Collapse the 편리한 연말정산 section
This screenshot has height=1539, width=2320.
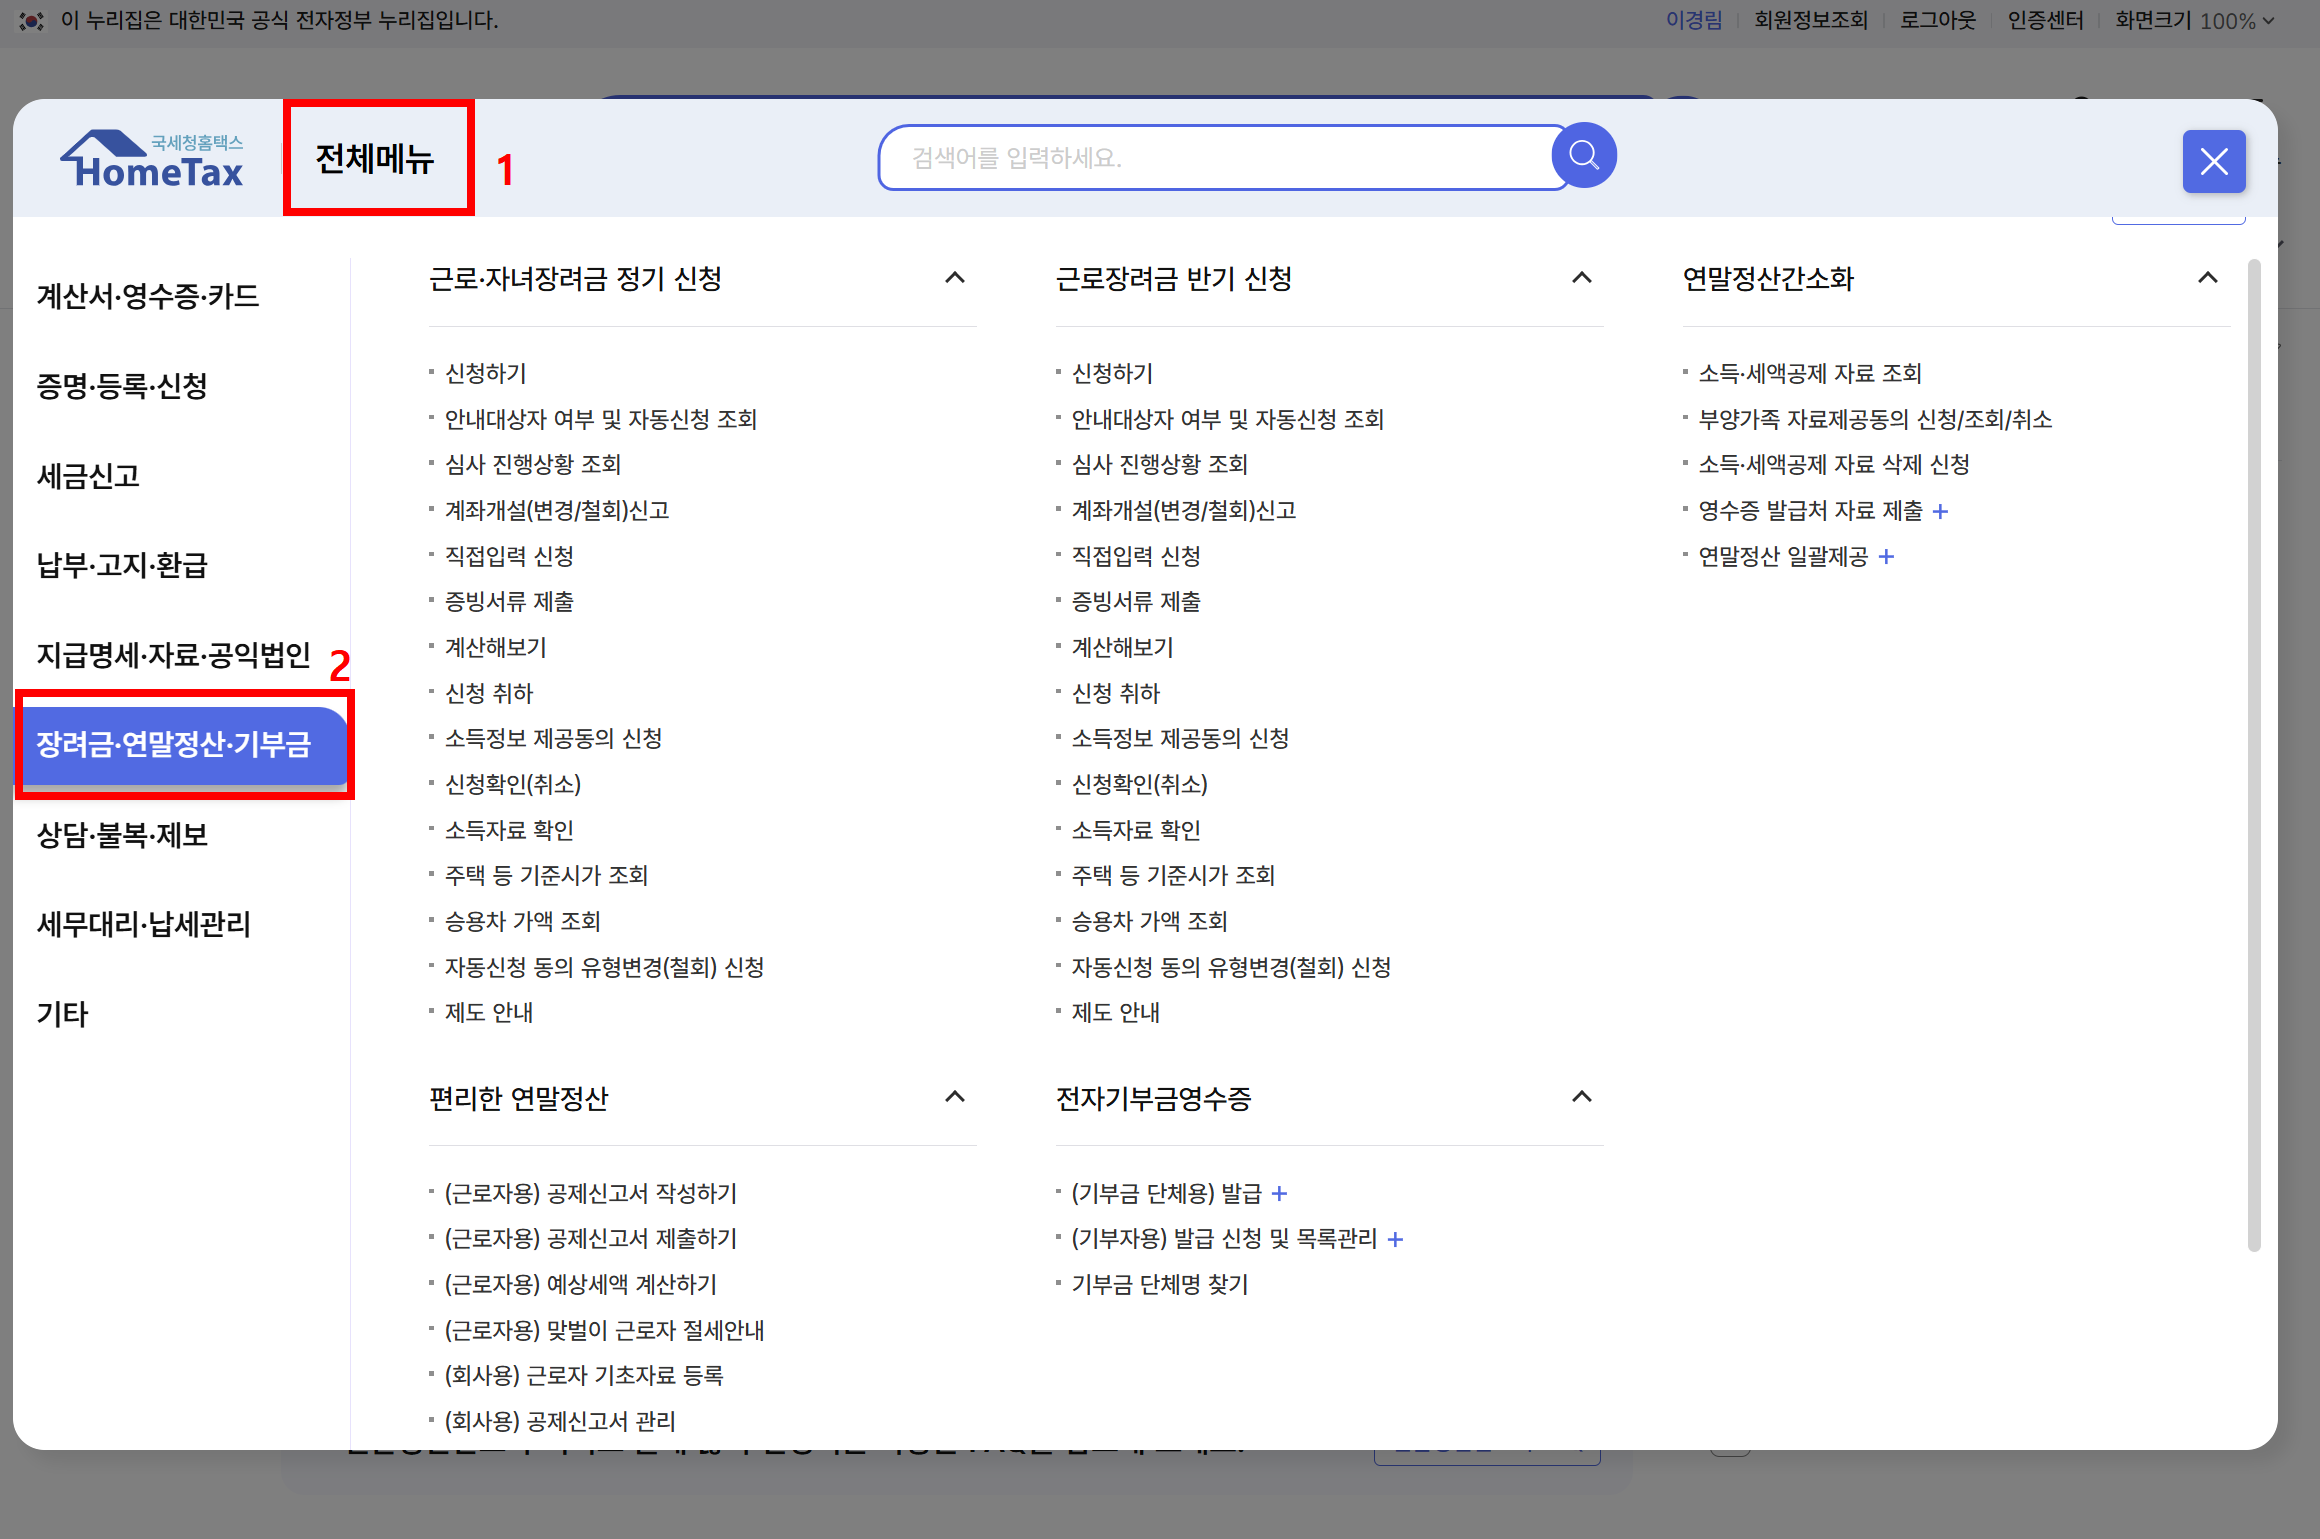tap(955, 1097)
